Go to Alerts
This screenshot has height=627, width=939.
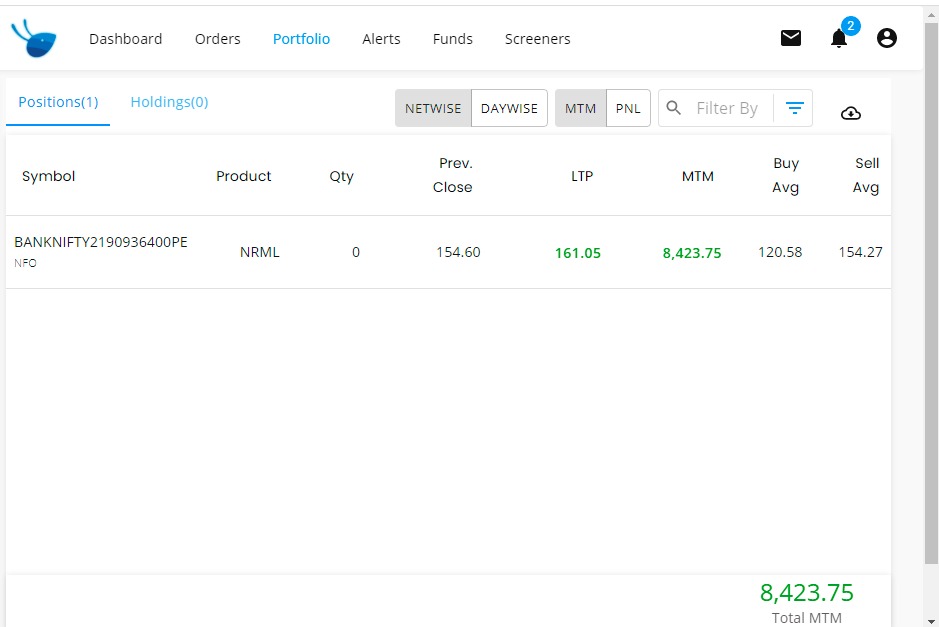tap(381, 39)
